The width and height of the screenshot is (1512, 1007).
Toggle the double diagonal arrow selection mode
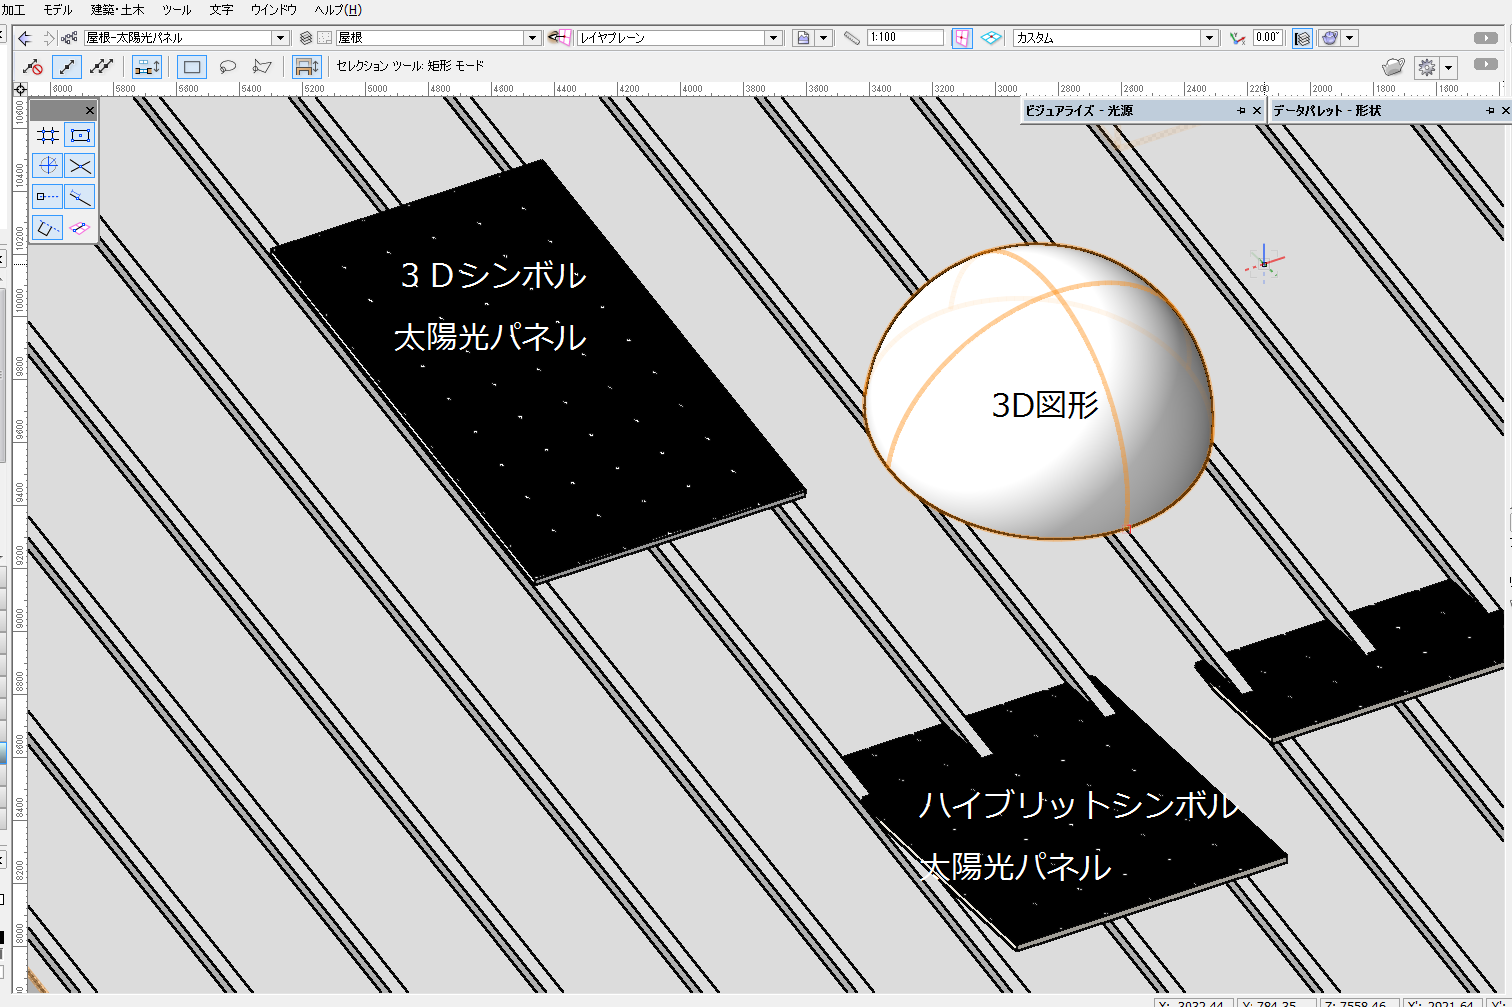(x=101, y=67)
